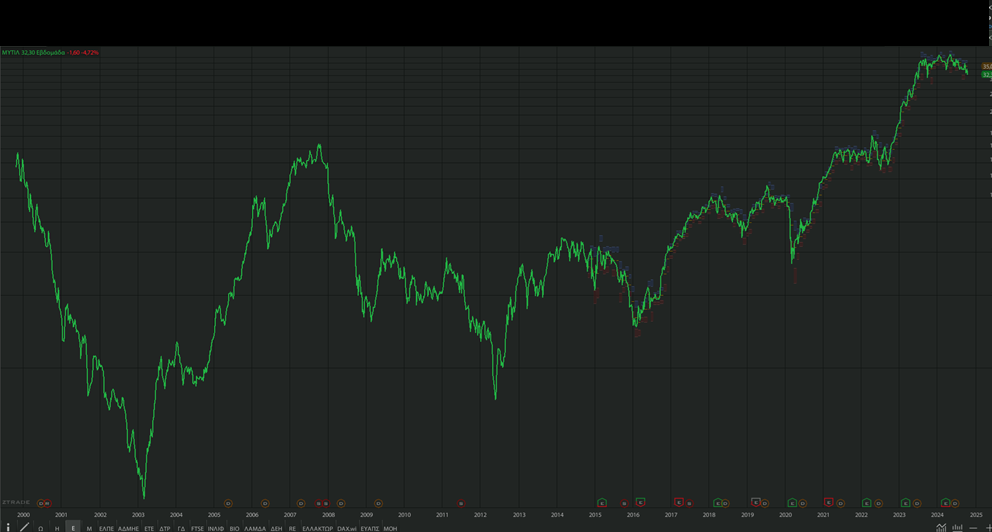This screenshot has width=992, height=532.
Task: Open the orange D dividend marker at 2006
Action: (x=265, y=504)
